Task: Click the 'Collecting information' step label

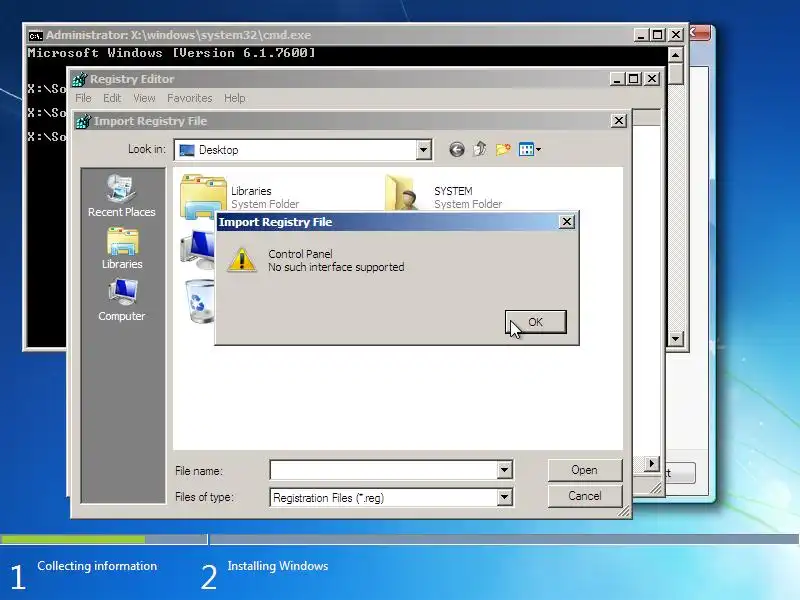Action: (x=97, y=566)
